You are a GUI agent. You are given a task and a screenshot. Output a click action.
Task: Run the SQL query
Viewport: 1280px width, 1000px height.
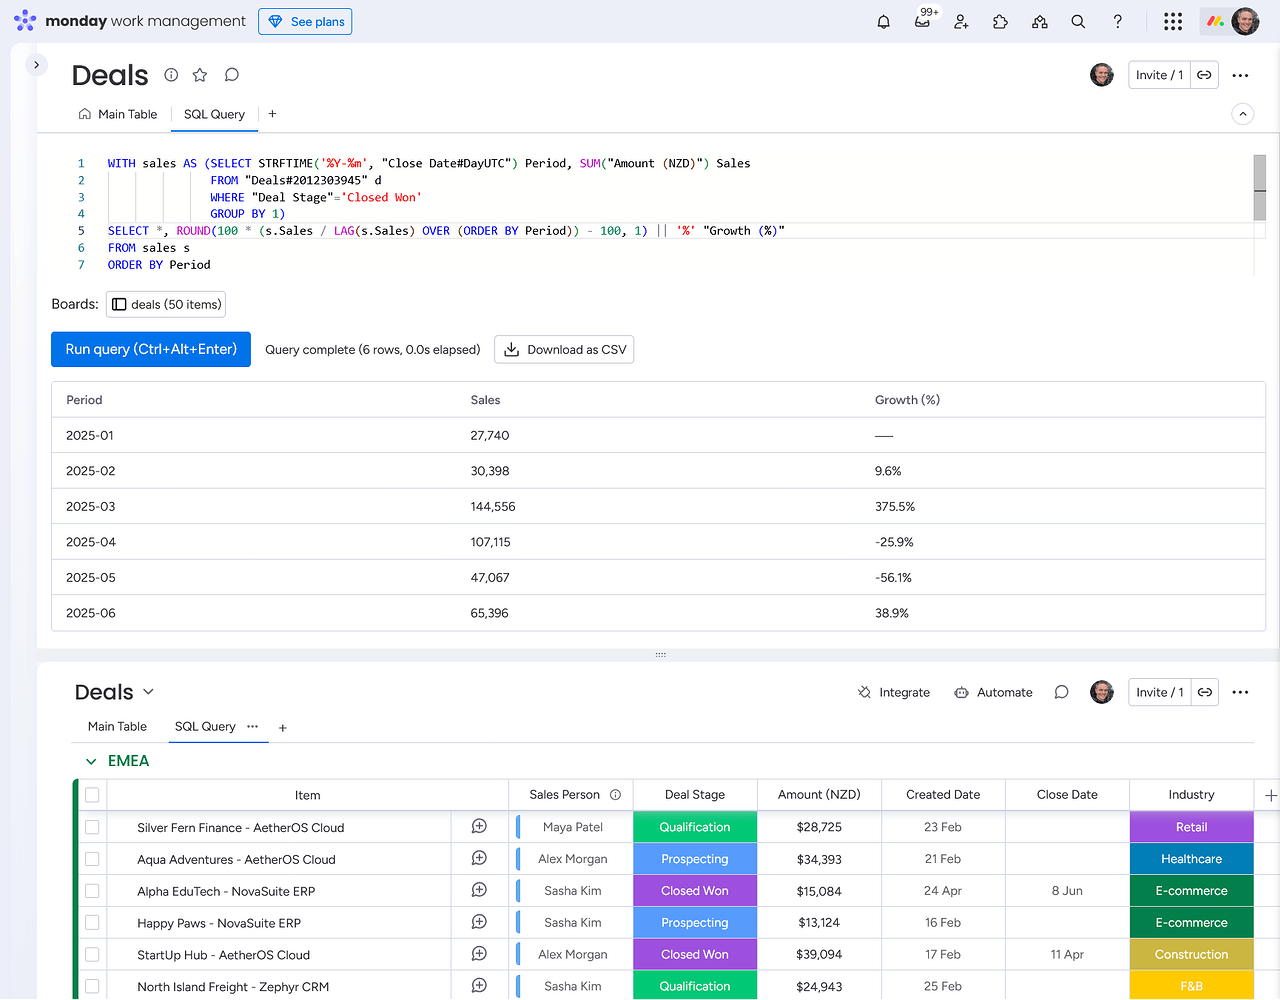click(x=150, y=349)
